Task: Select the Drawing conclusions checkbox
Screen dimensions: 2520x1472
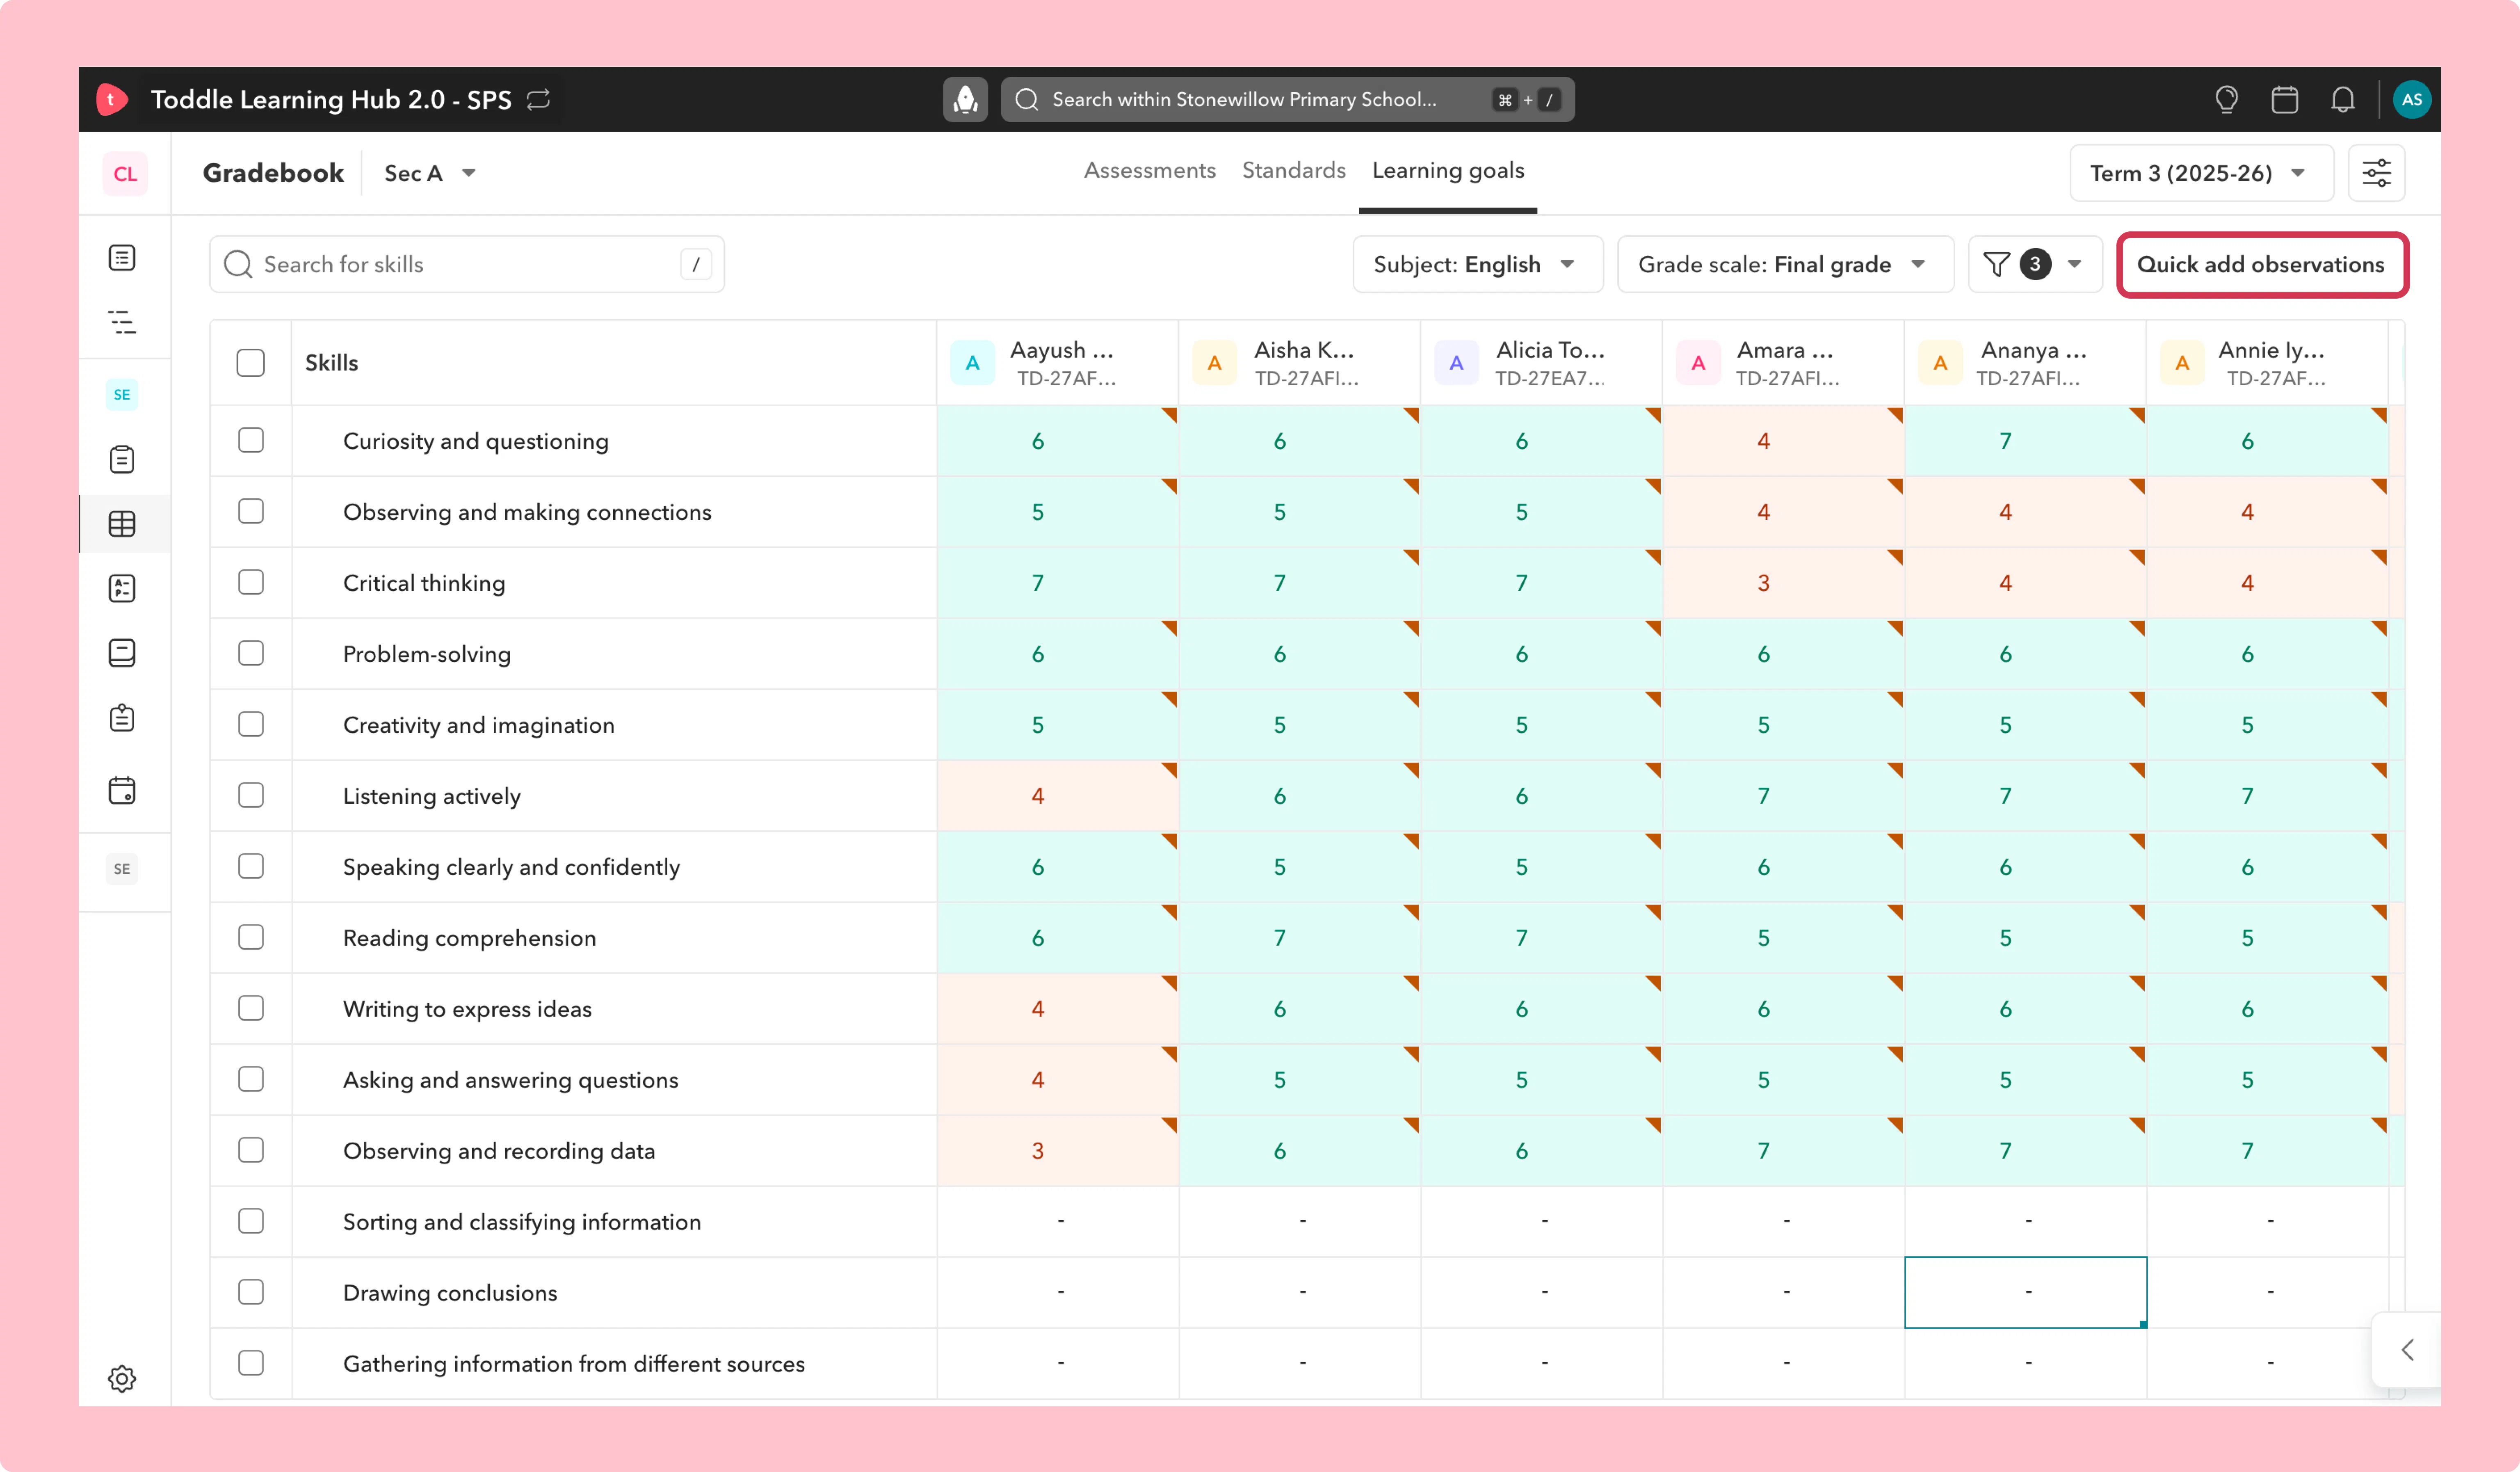Action: 251,1292
